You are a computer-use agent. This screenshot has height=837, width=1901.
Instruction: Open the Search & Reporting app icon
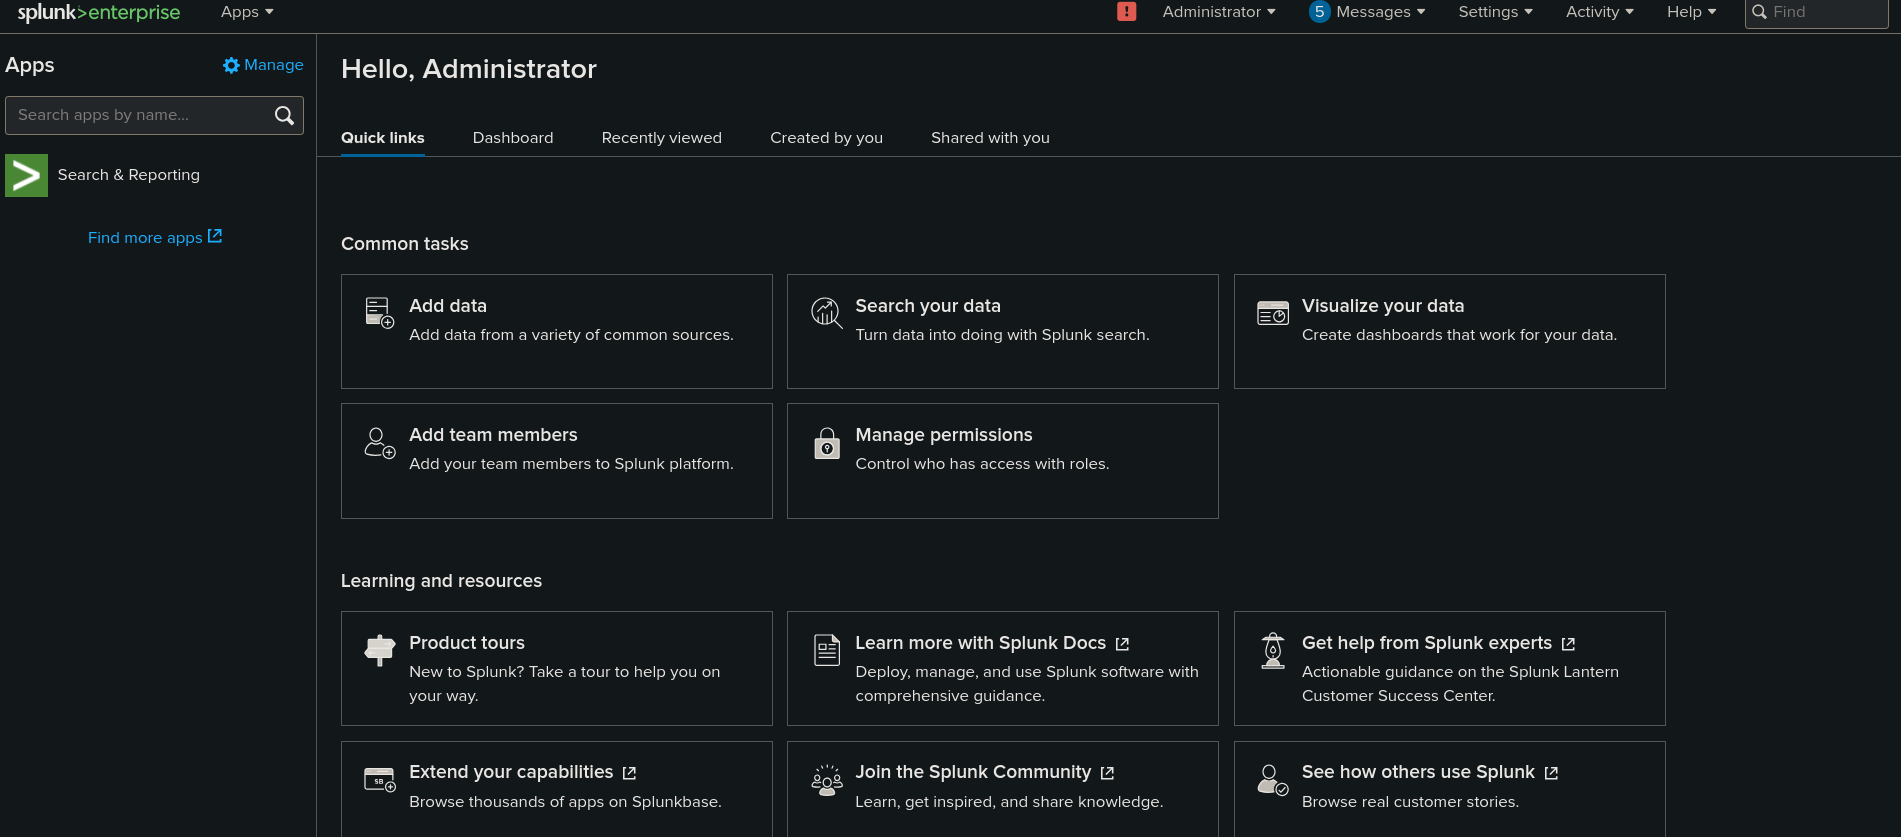(x=26, y=175)
